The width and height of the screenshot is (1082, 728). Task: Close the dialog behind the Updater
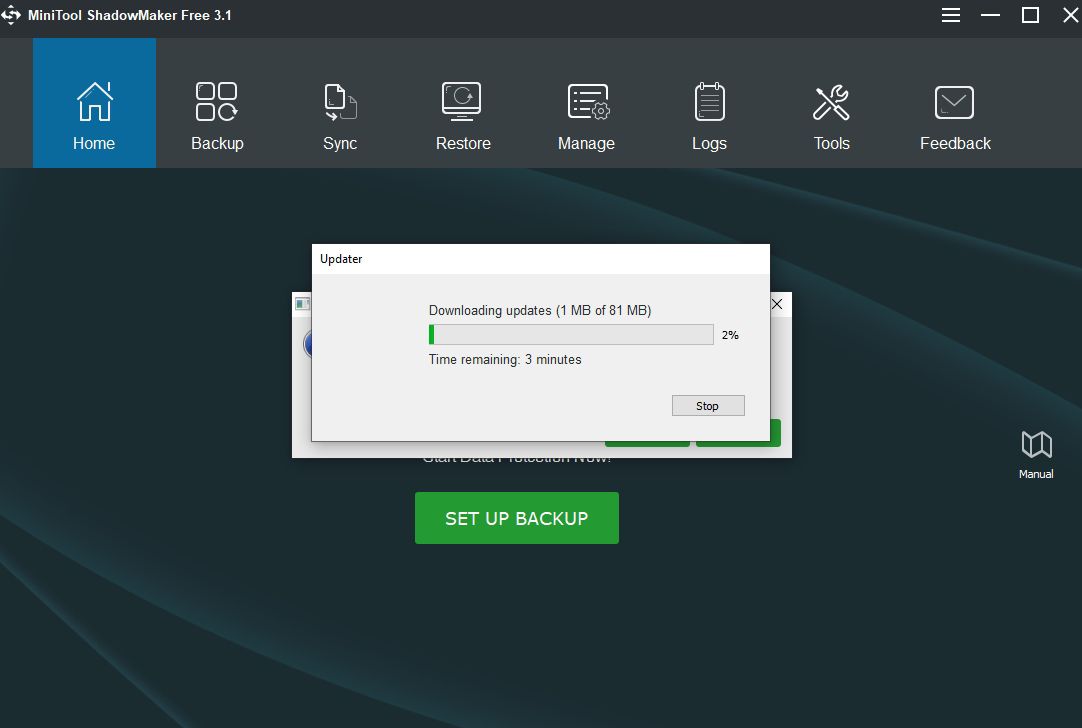pyautogui.click(x=777, y=304)
